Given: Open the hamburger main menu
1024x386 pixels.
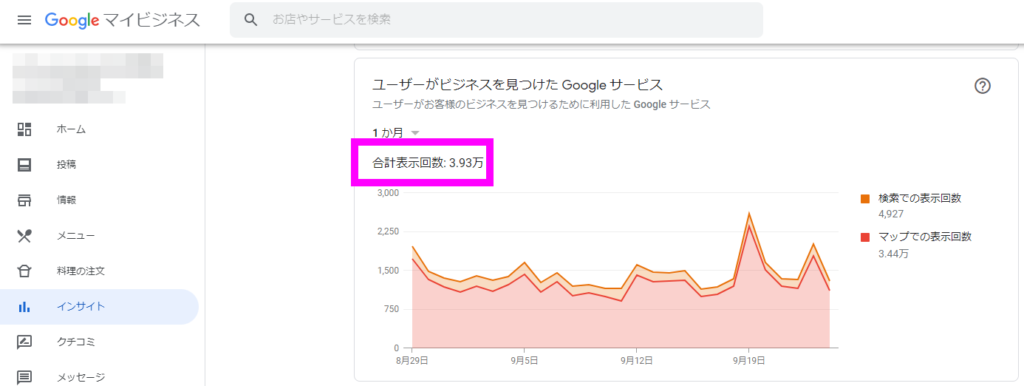Looking at the screenshot, I should (x=24, y=20).
